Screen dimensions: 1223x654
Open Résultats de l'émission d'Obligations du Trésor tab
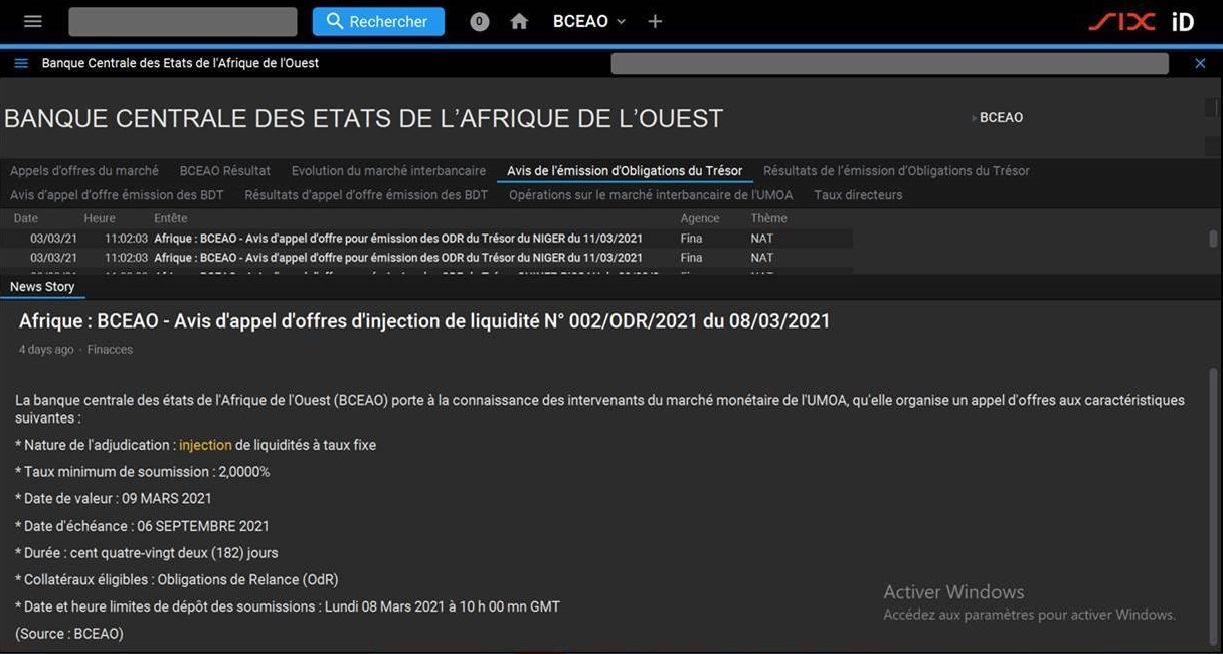click(896, 171)
